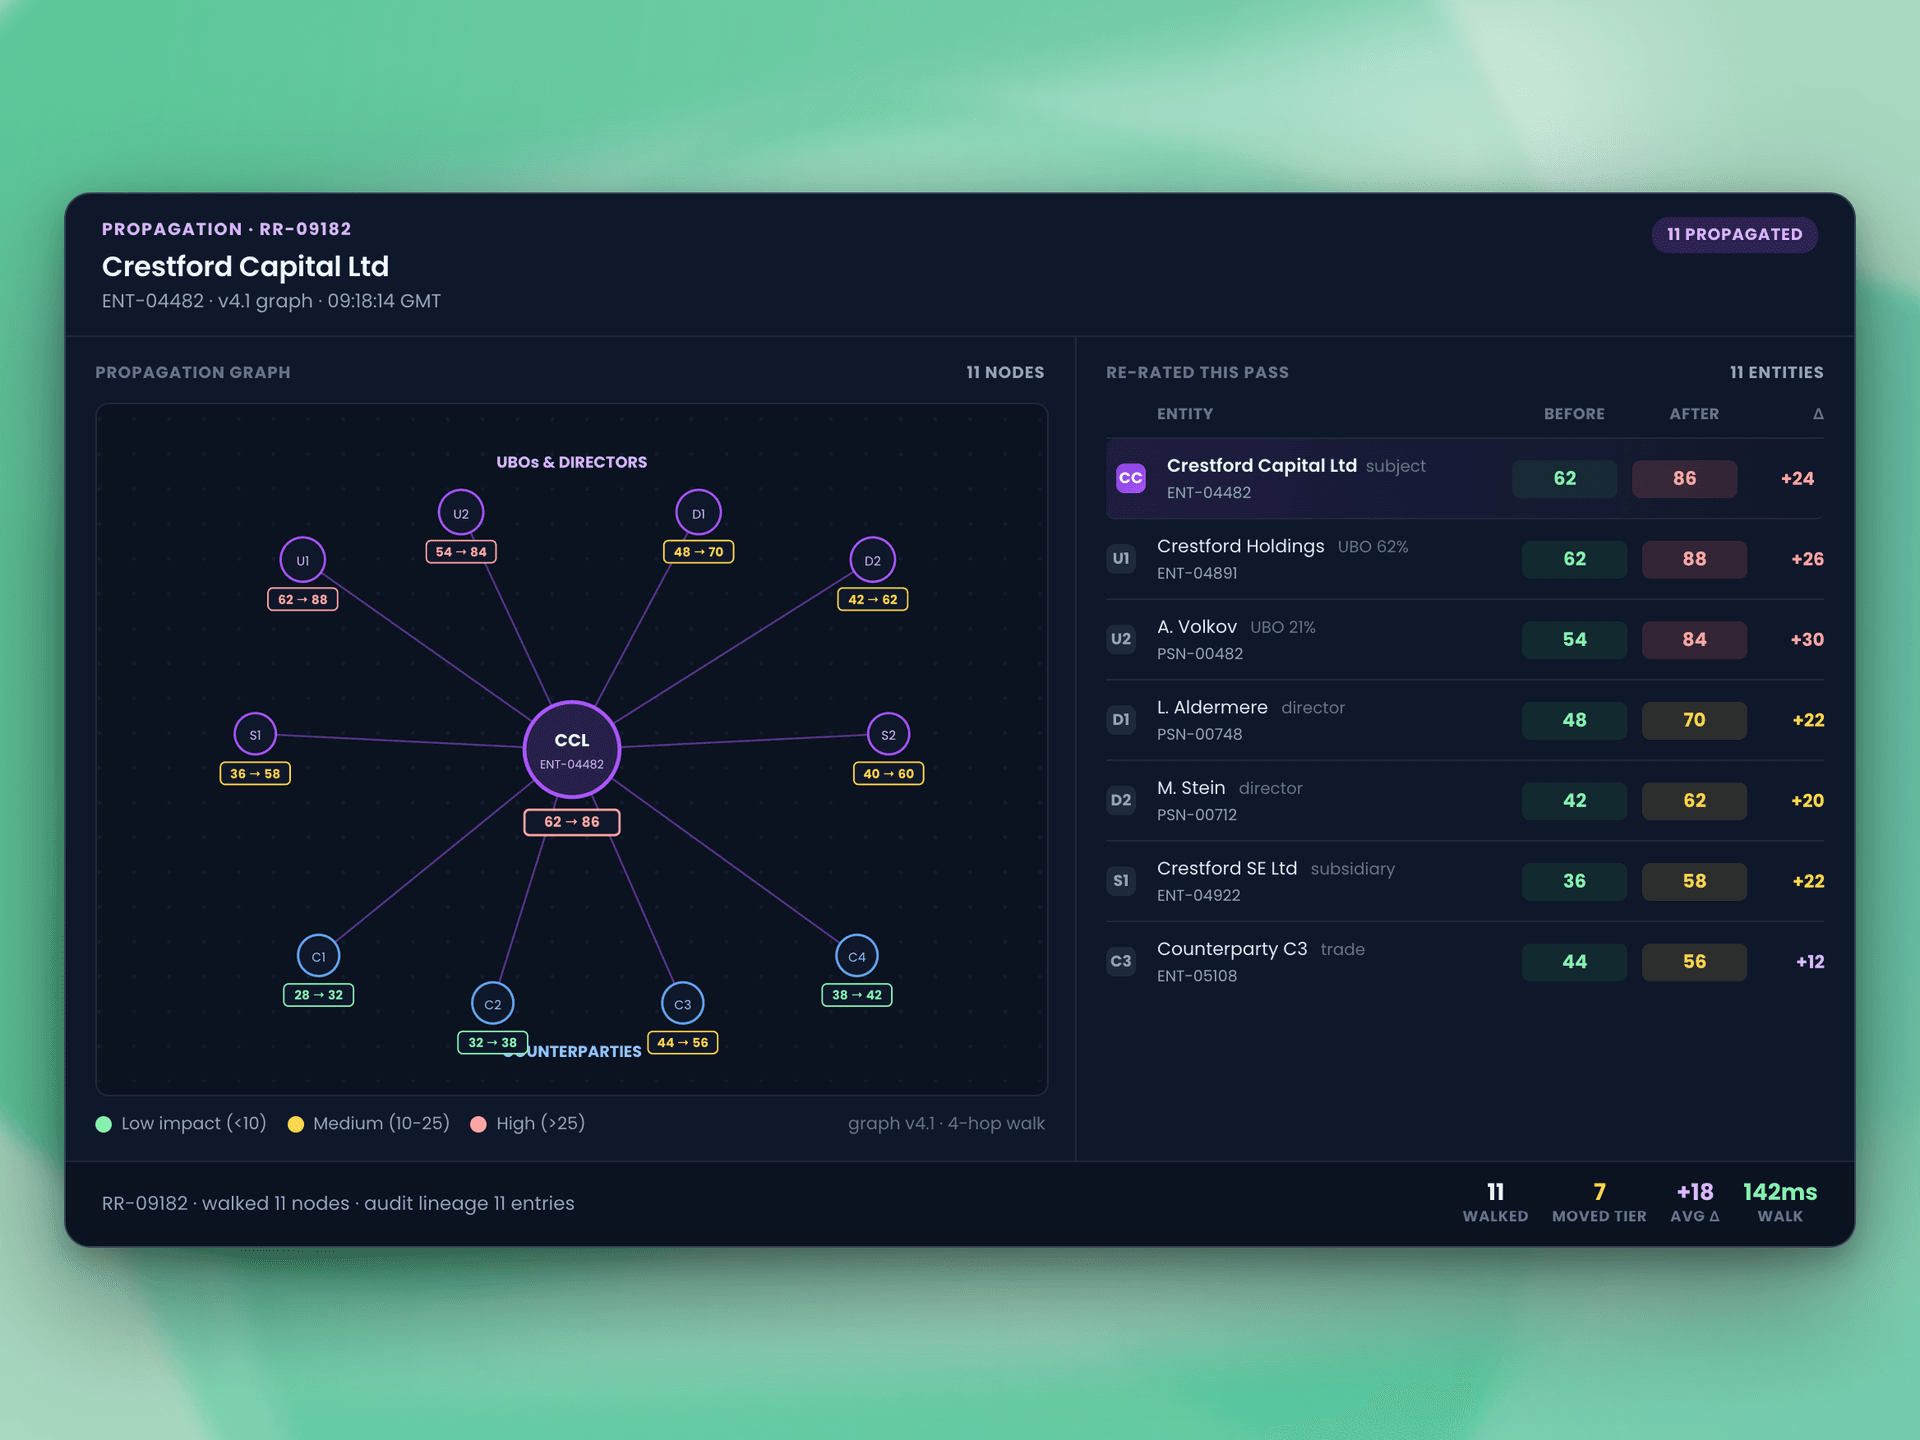Click the S2 subsidiary node
Viewport: 1920px width, 1440px height.
coord(888,734)
